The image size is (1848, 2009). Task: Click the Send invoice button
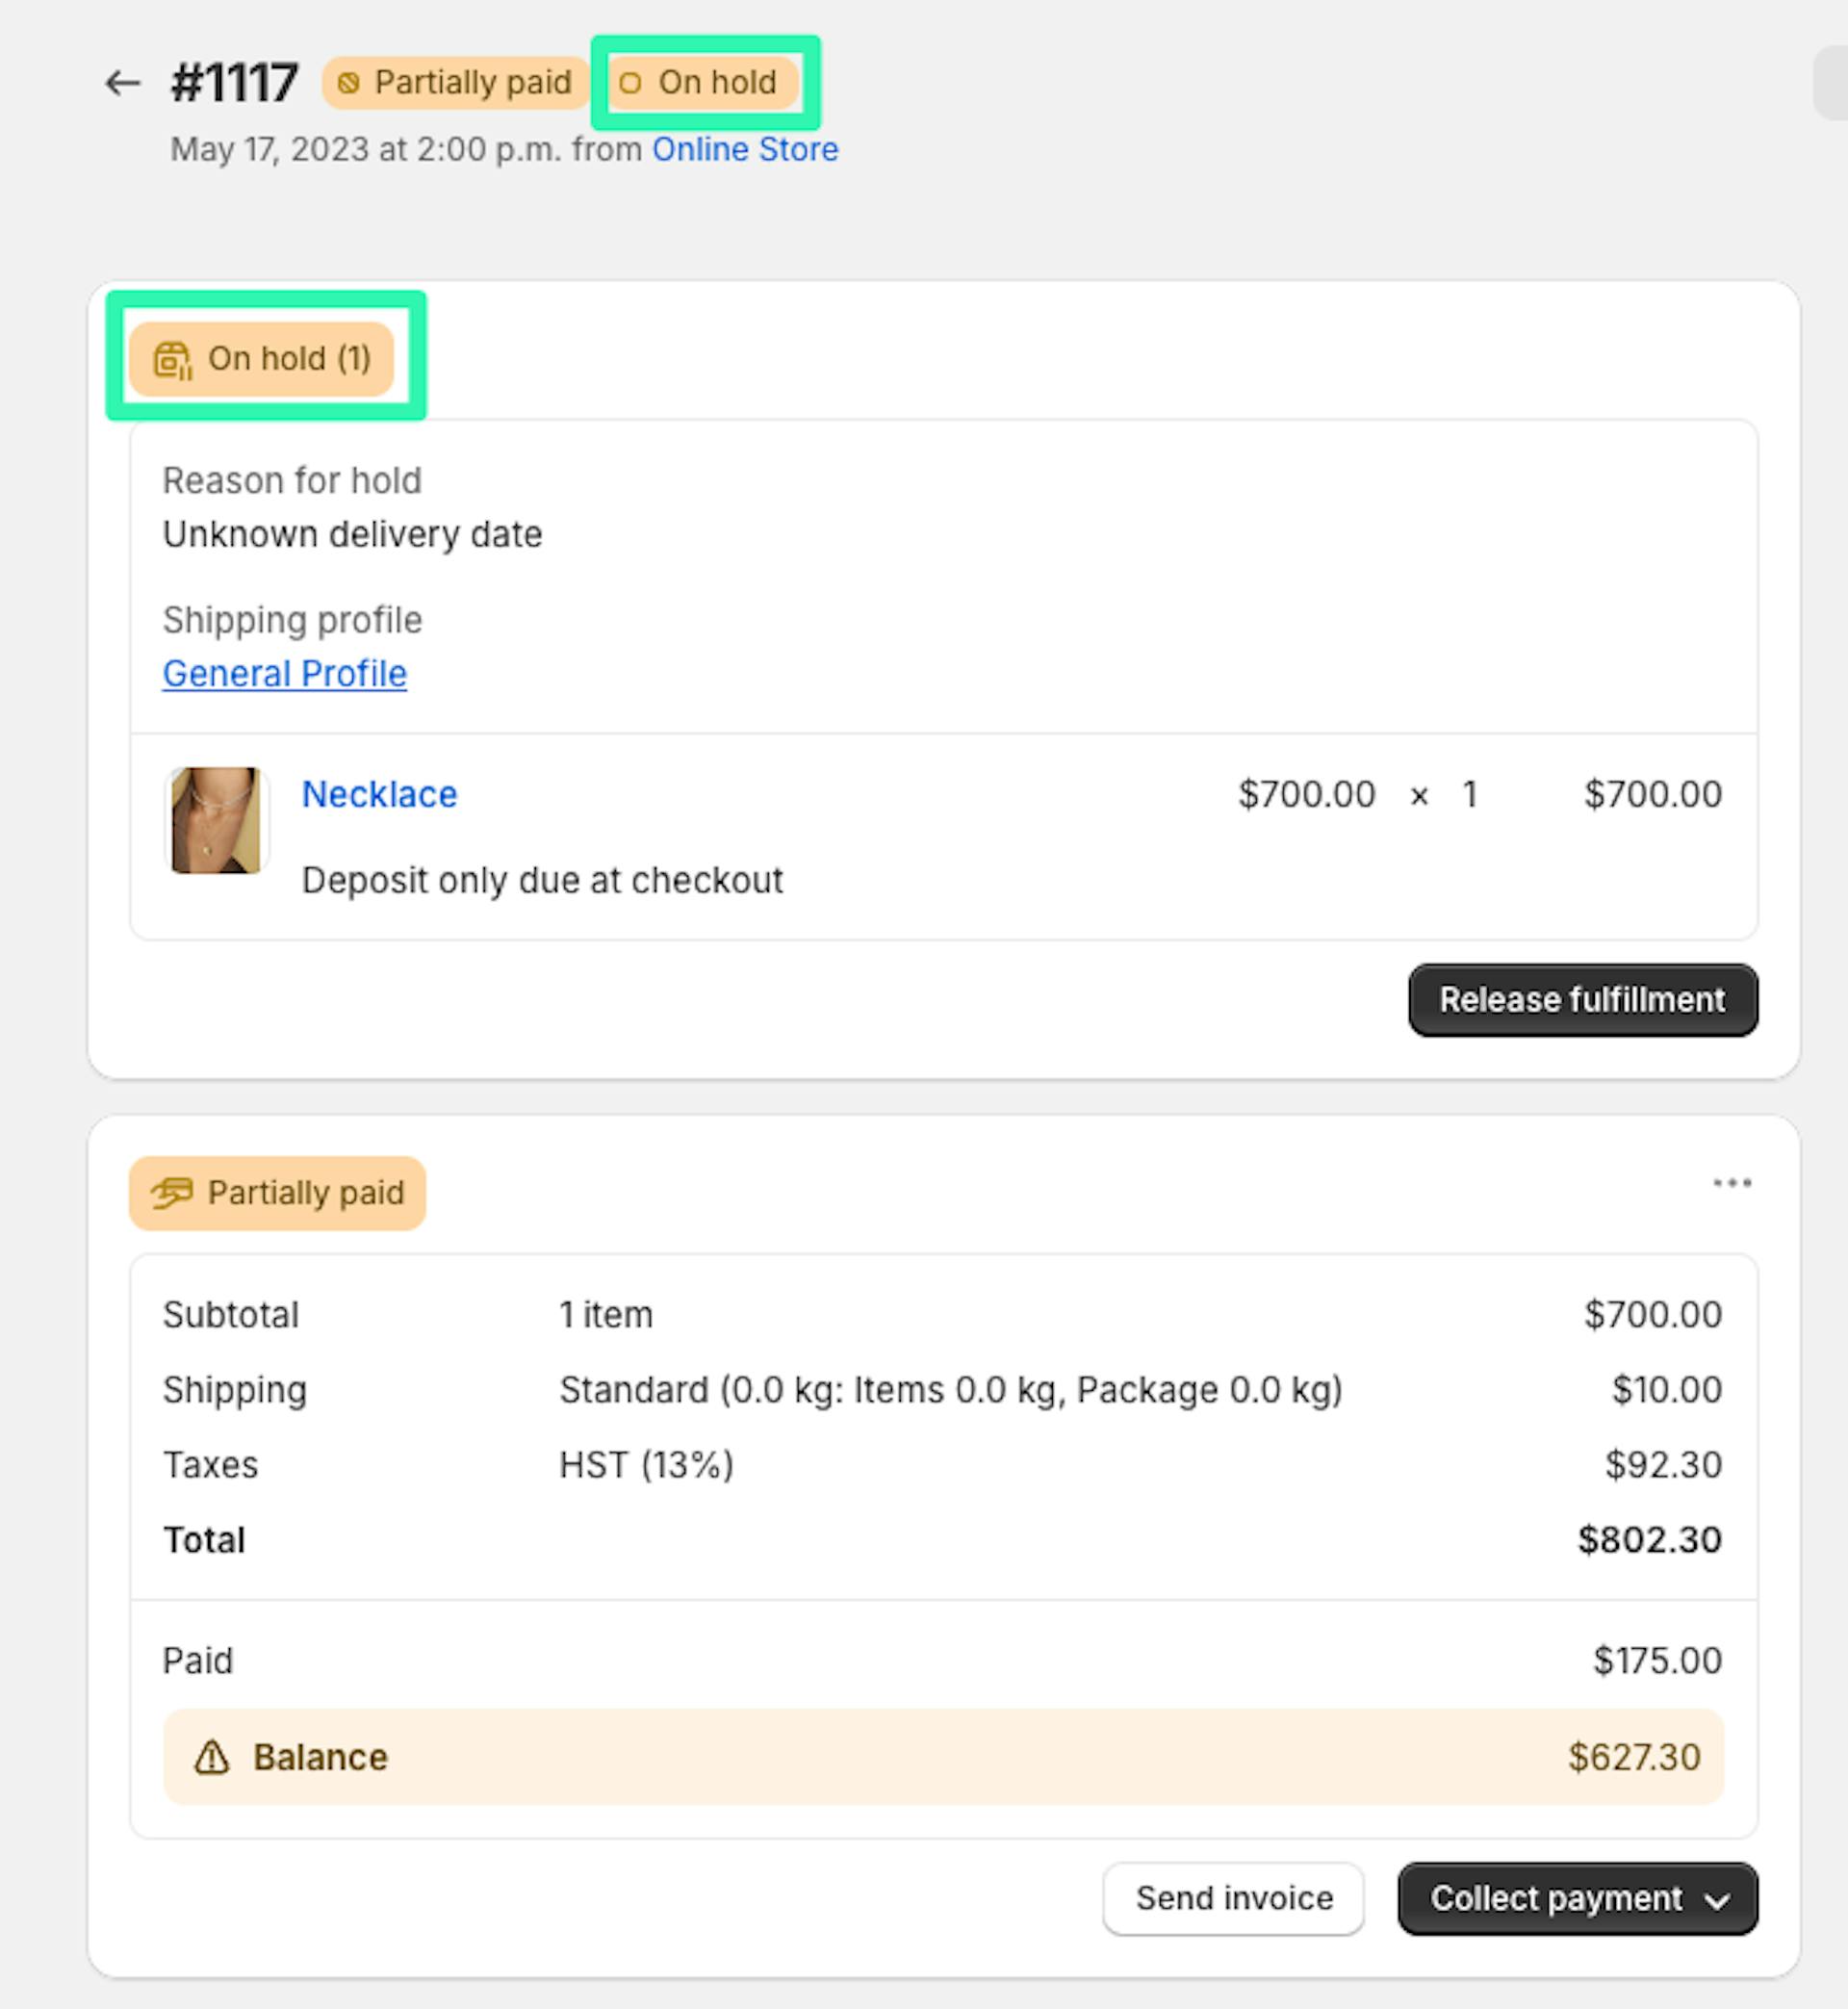pyautogui.click(x=1233, y=1898)
